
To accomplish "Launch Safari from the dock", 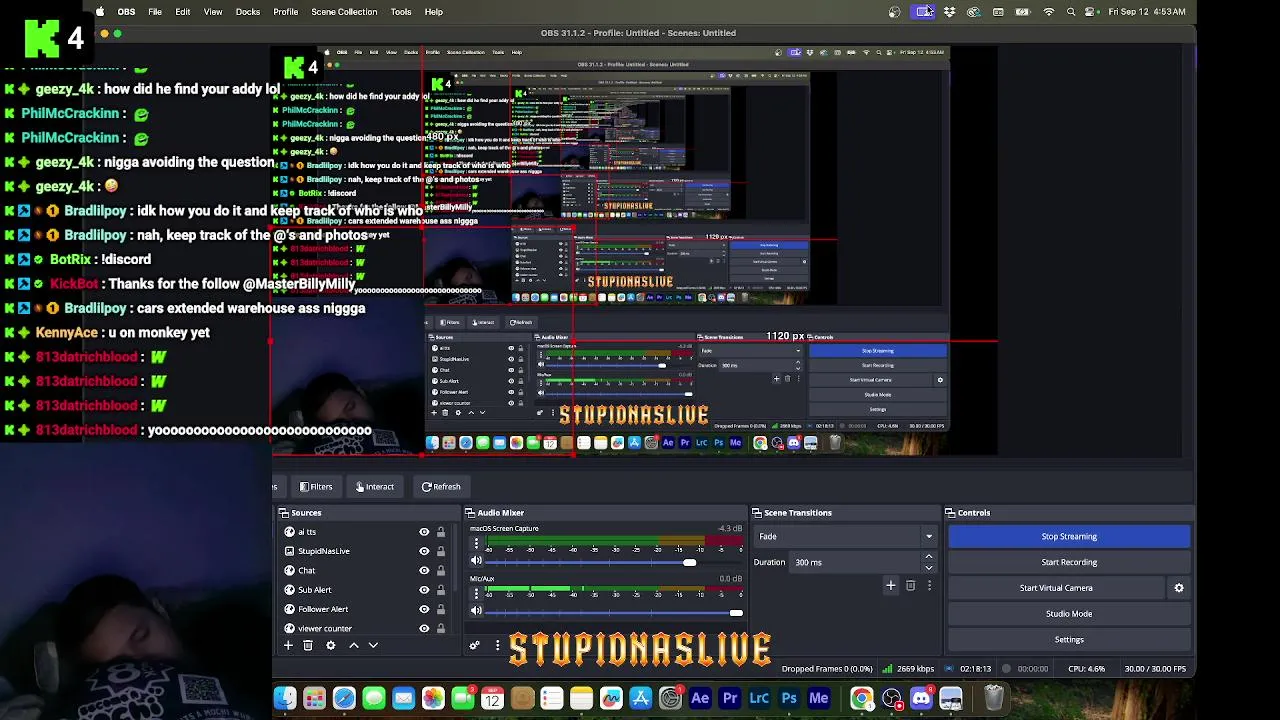I will tap(344, 698).
